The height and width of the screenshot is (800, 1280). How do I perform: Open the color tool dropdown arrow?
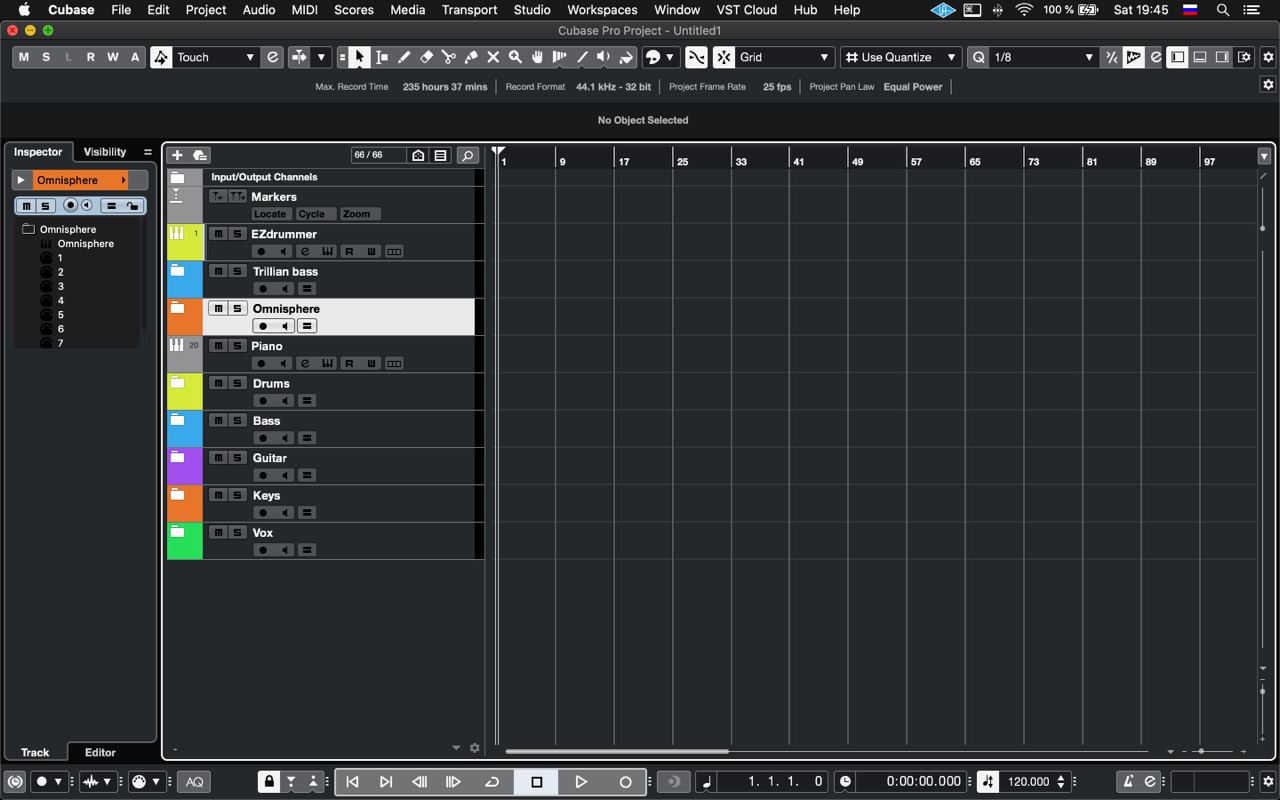click(670, 57)
